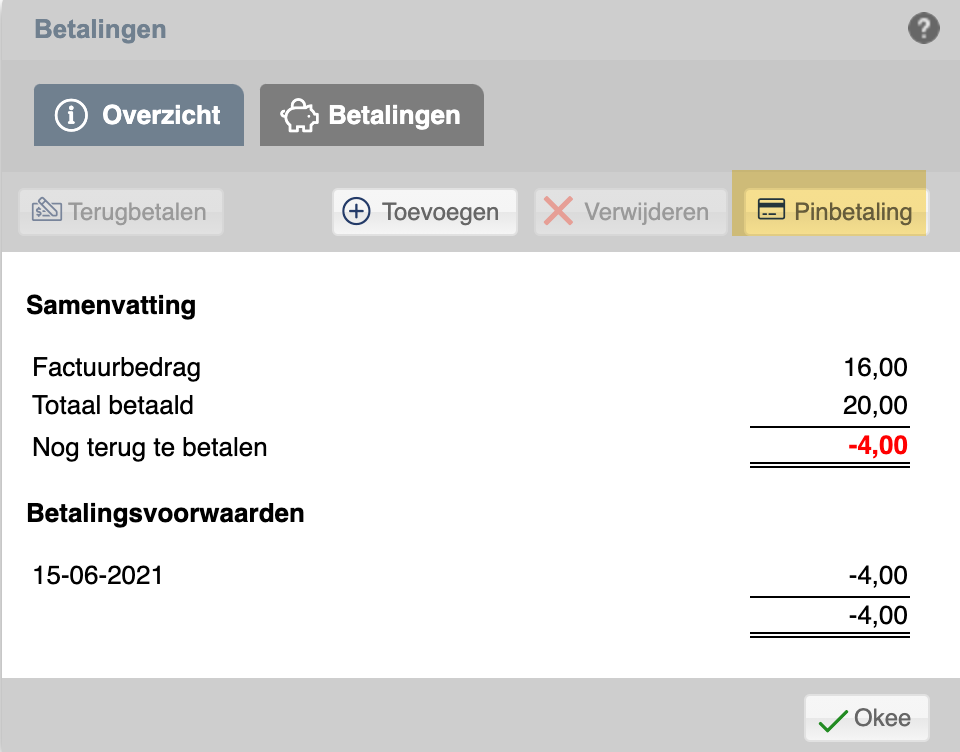Click the piggy bank icon on Betalingen tab
Image resolution: width=960 pixels, height=752 pixels.
(x=299, y=115)
